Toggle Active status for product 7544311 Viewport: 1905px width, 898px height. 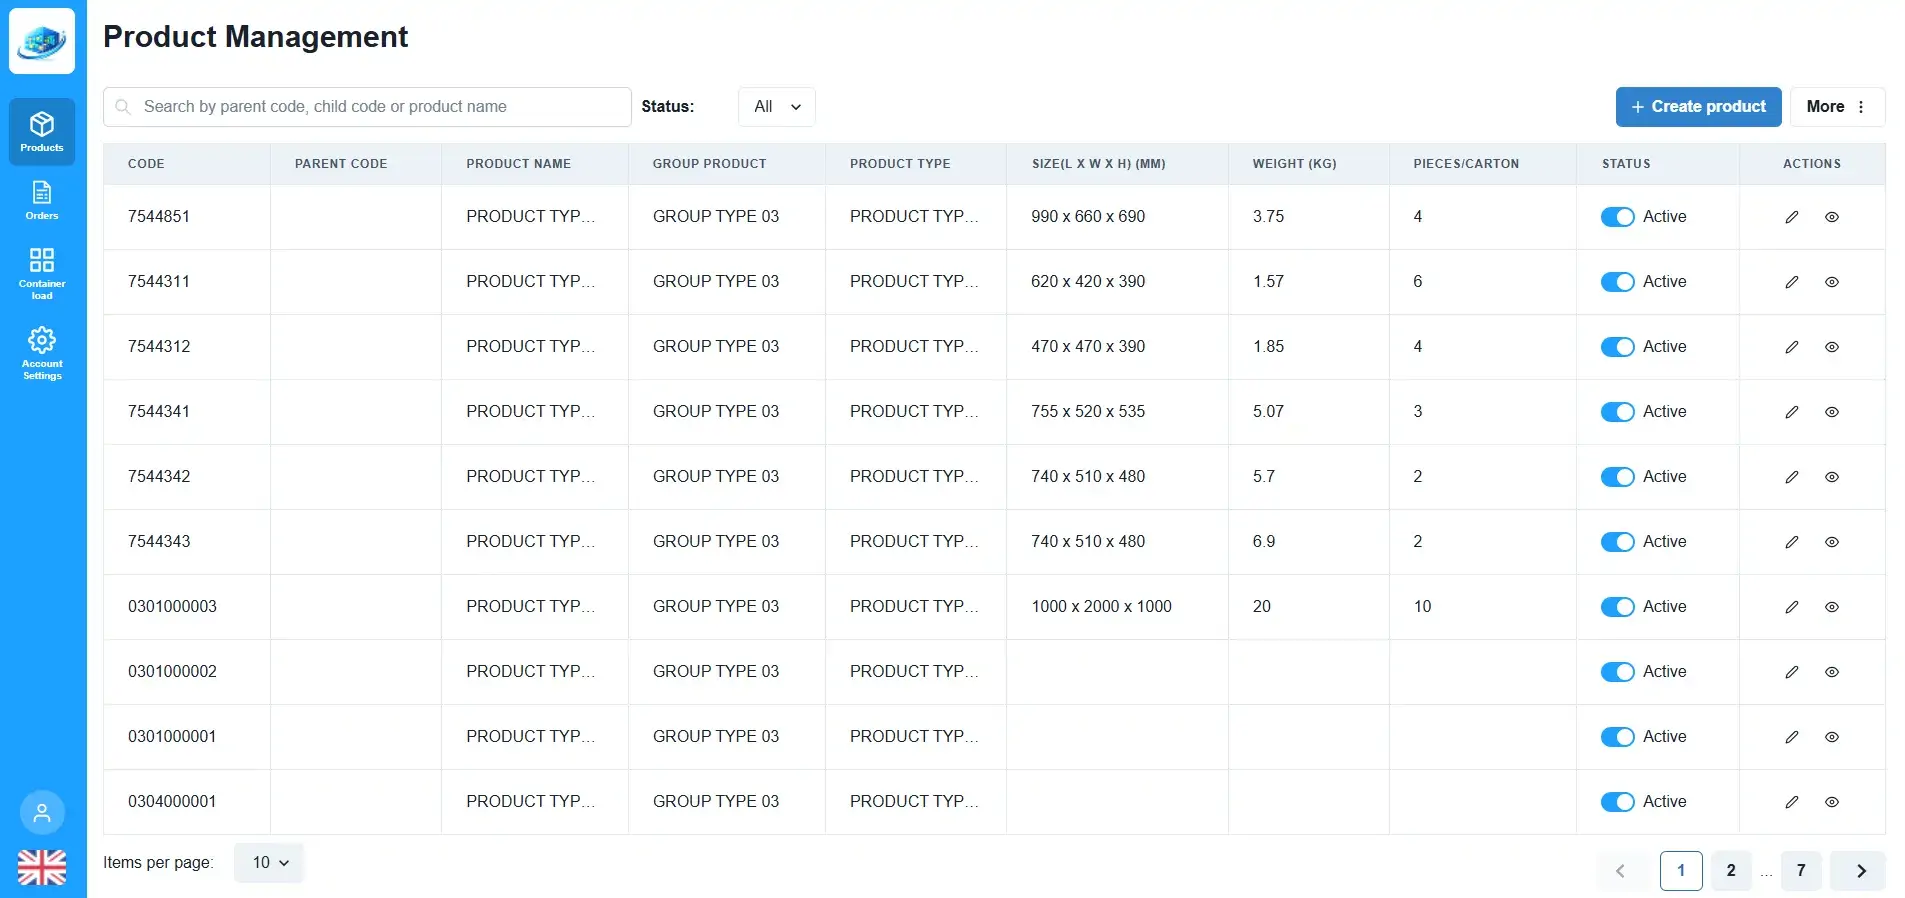[1617, 282]
